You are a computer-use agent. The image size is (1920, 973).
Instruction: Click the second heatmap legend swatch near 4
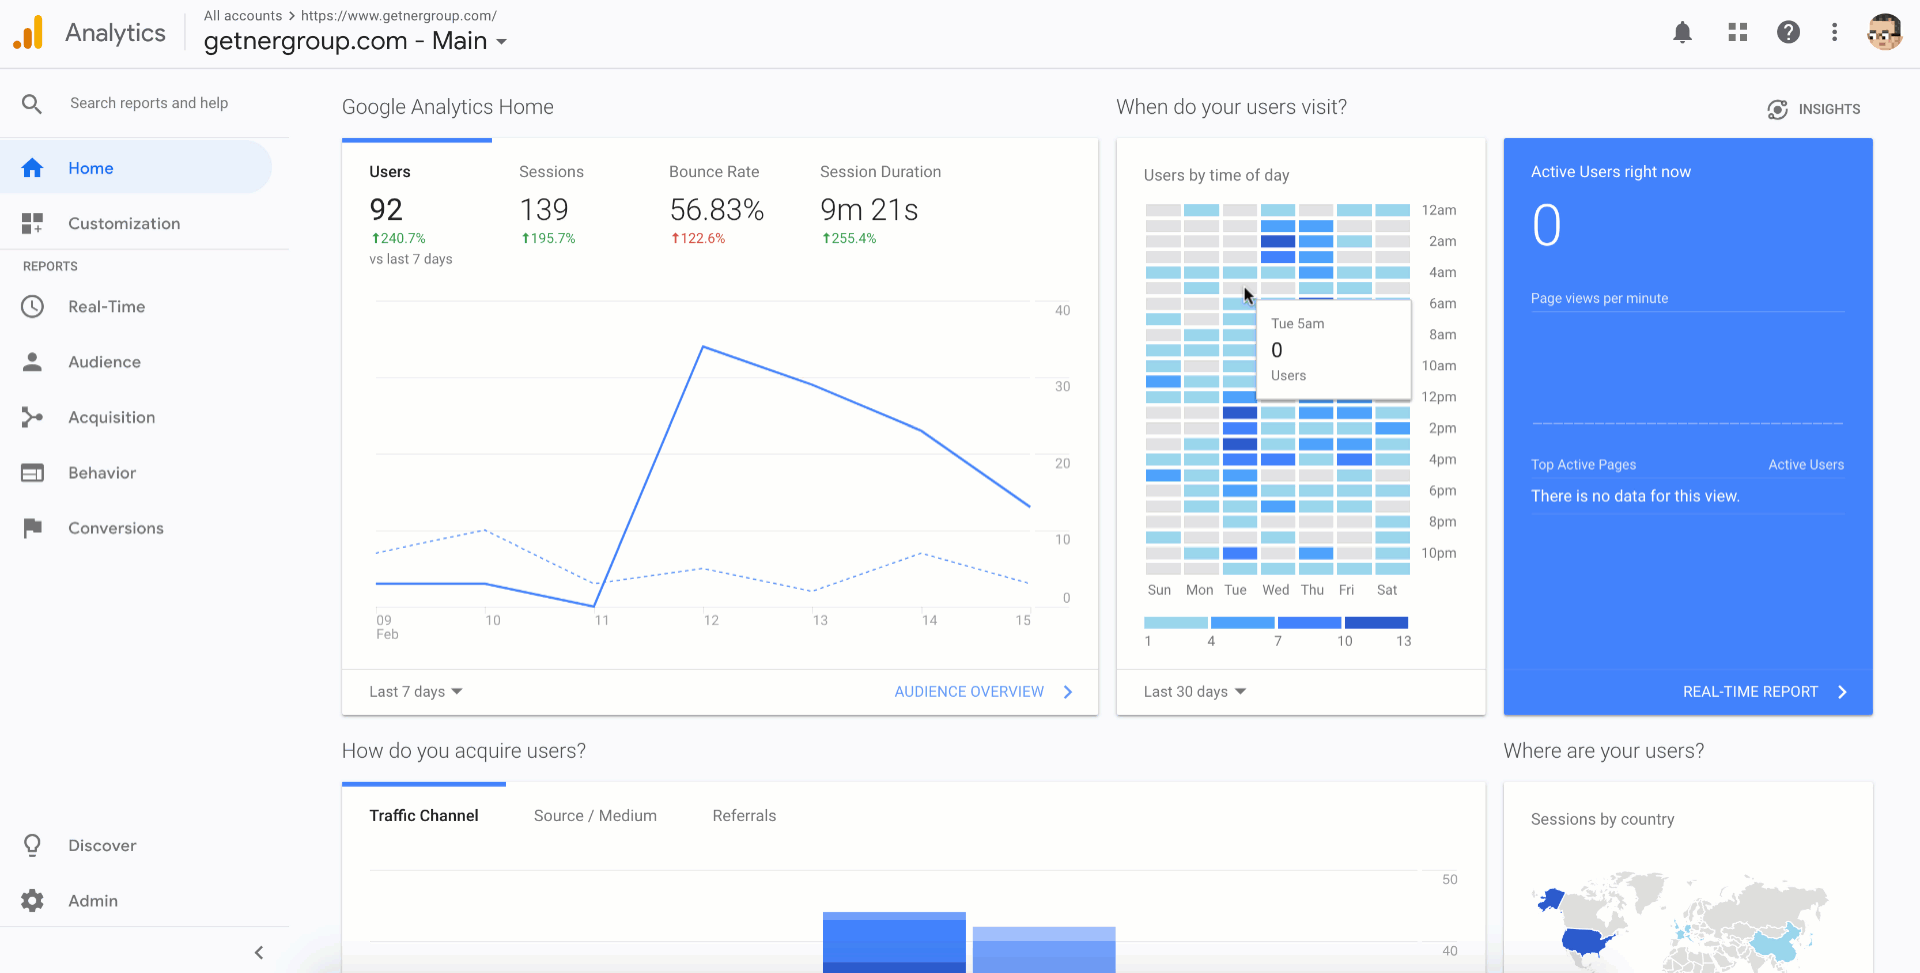click(x=1242, y=622)
